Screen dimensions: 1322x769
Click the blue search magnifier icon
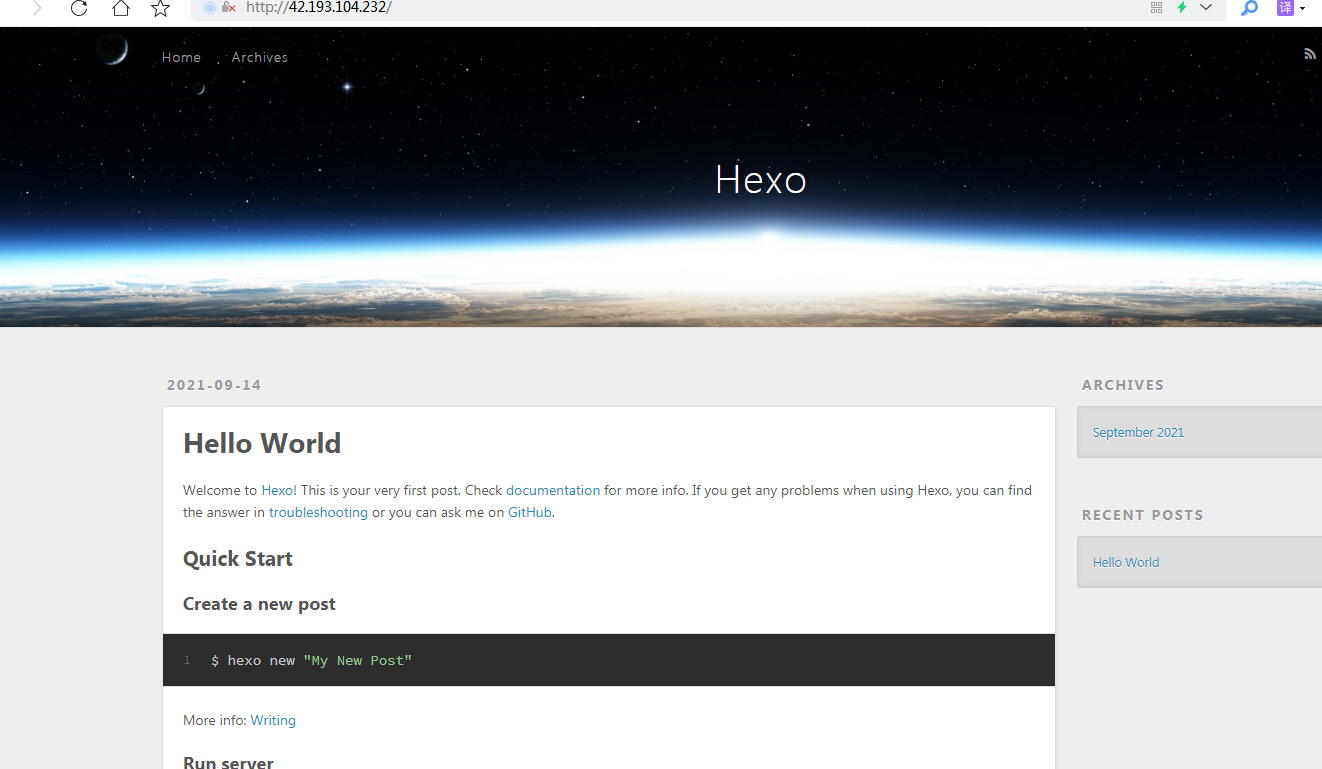[x=1249, y=8]
